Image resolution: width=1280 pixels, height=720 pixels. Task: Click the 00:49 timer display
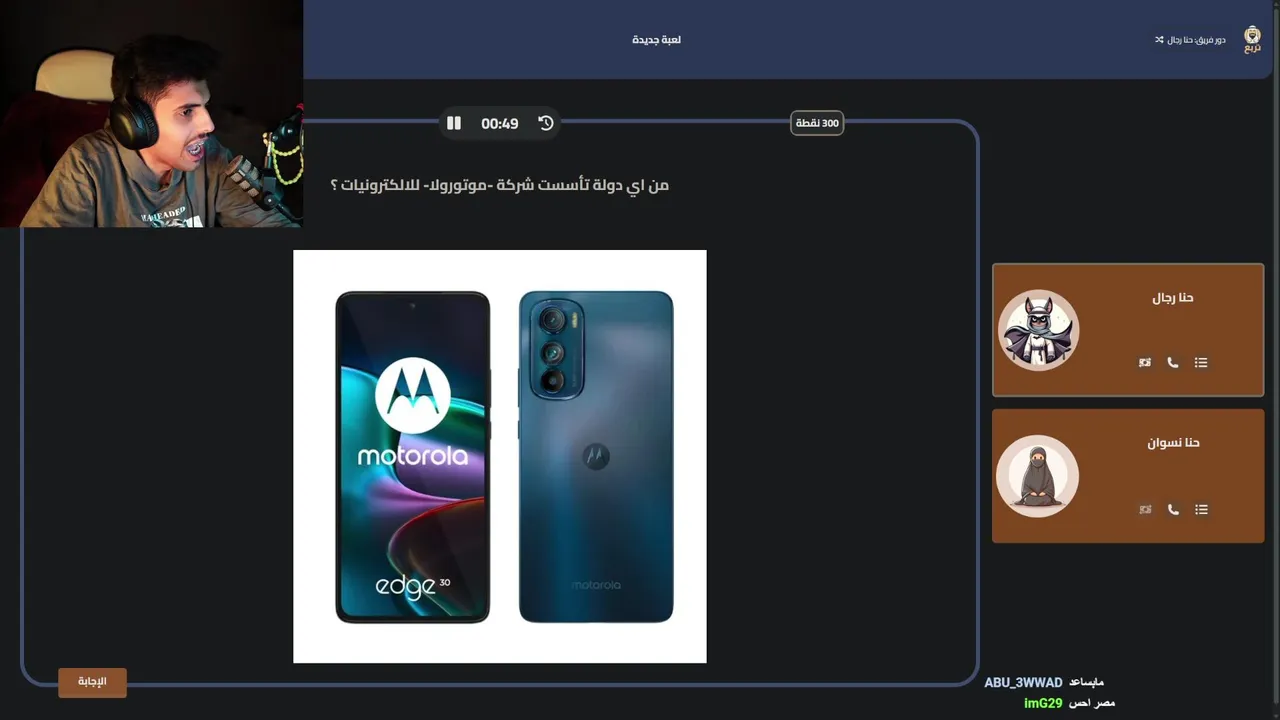coord(499,123)
